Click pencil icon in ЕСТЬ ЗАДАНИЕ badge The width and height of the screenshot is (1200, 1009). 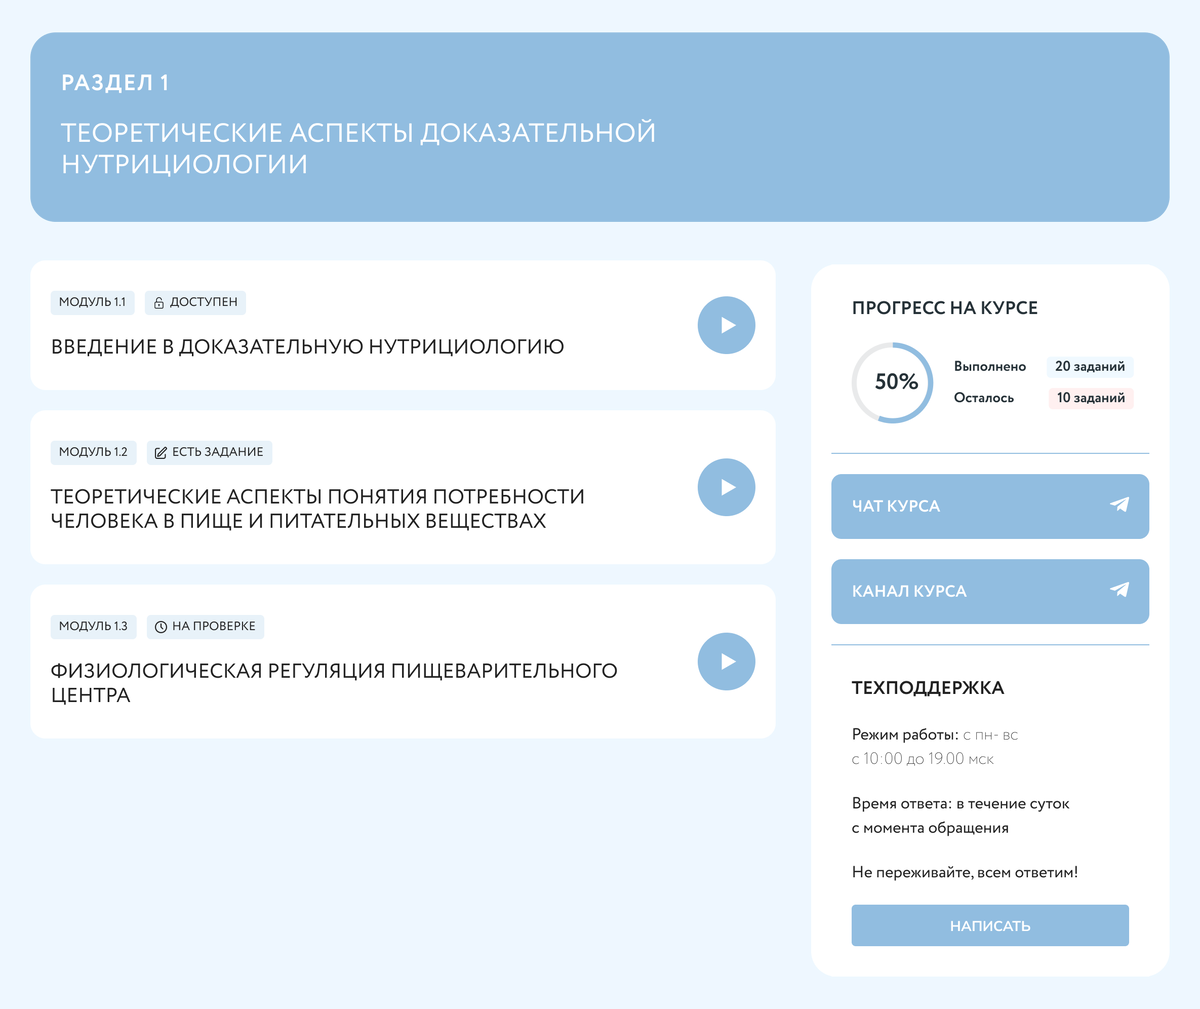tap(161, 453)
